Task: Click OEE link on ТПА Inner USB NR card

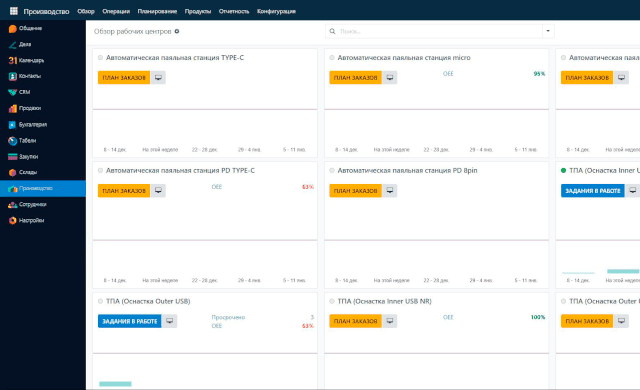Action: click(448, 317)
